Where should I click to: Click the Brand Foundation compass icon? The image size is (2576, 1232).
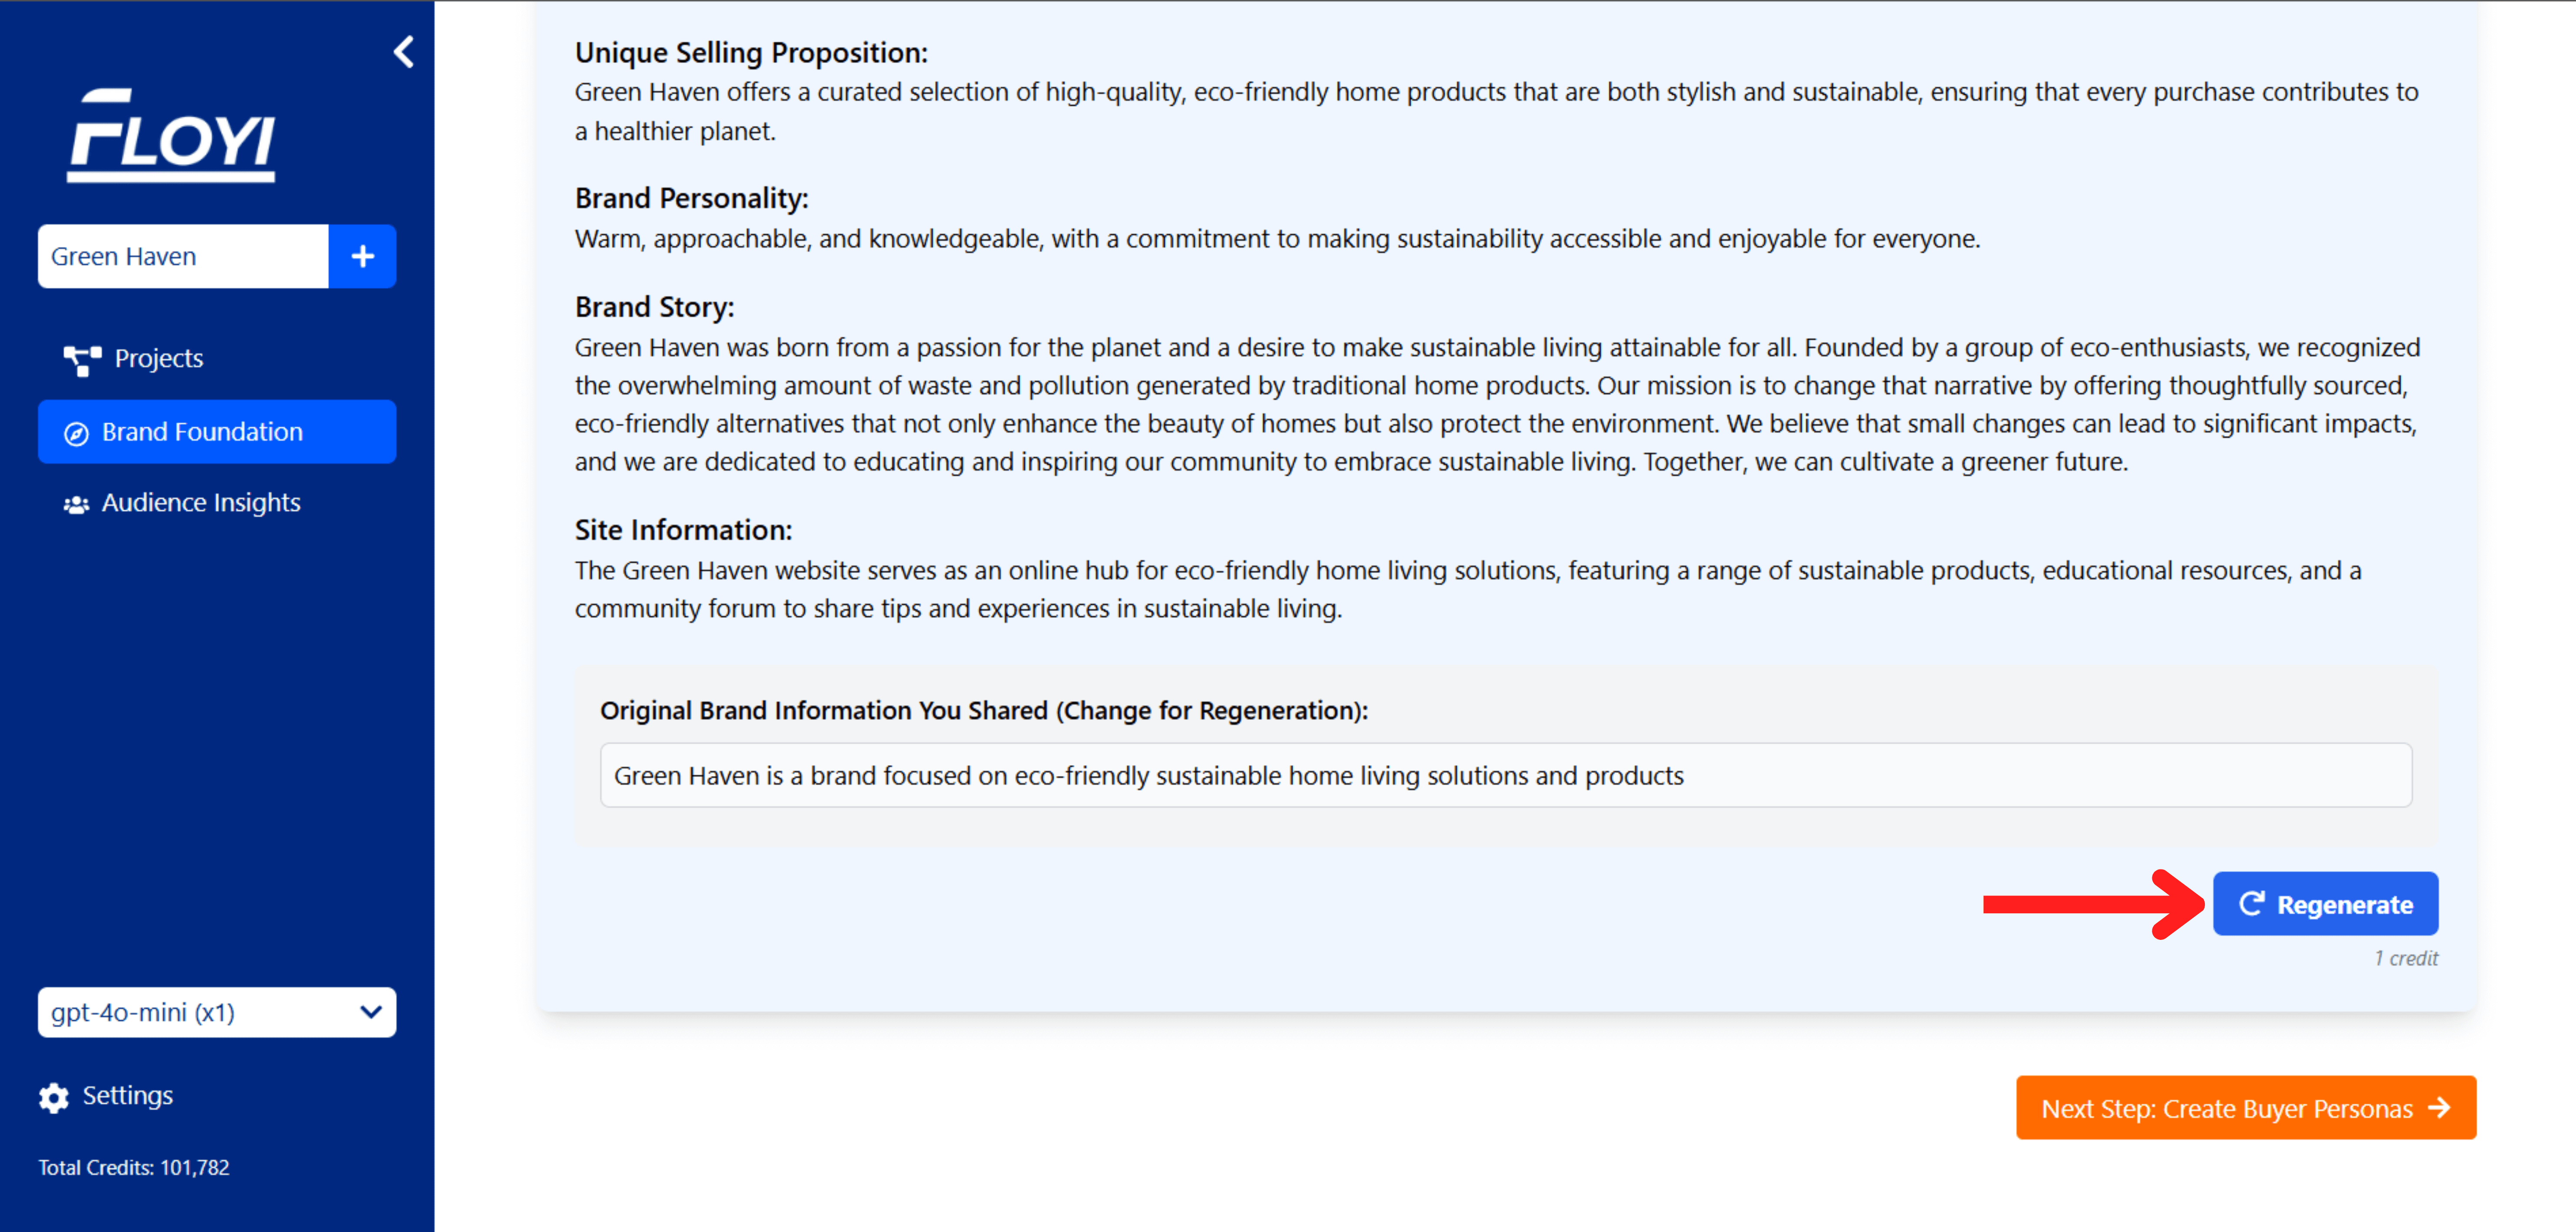click(x=76, y=433)
